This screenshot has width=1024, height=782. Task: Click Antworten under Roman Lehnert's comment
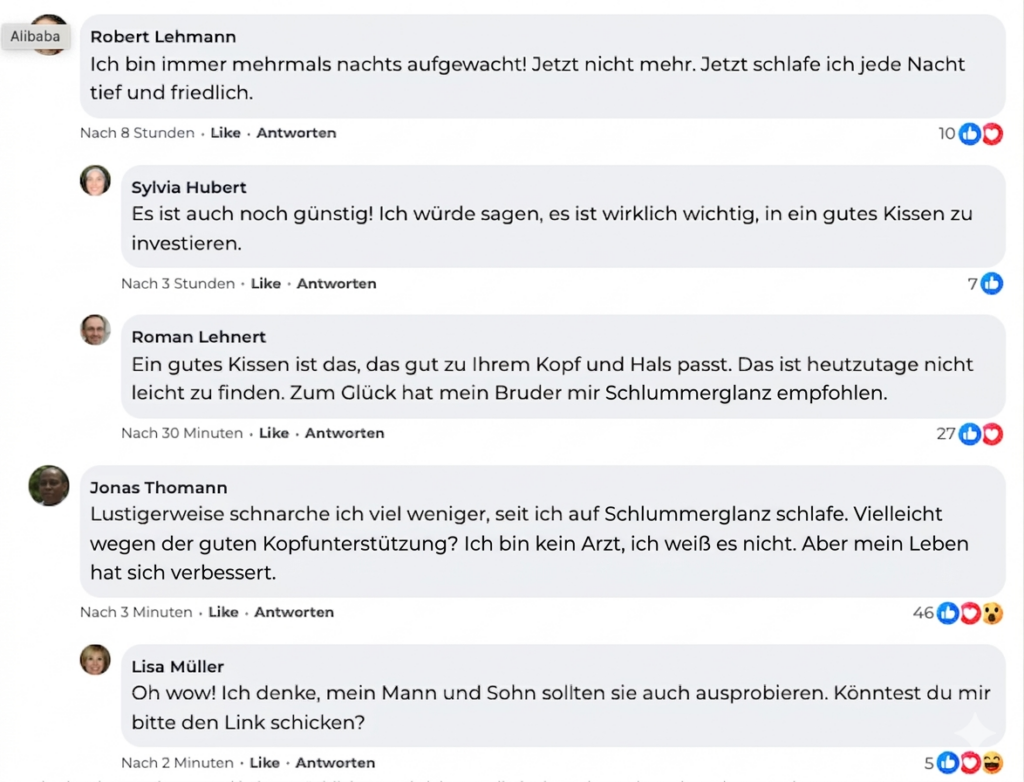coord(344,434)
